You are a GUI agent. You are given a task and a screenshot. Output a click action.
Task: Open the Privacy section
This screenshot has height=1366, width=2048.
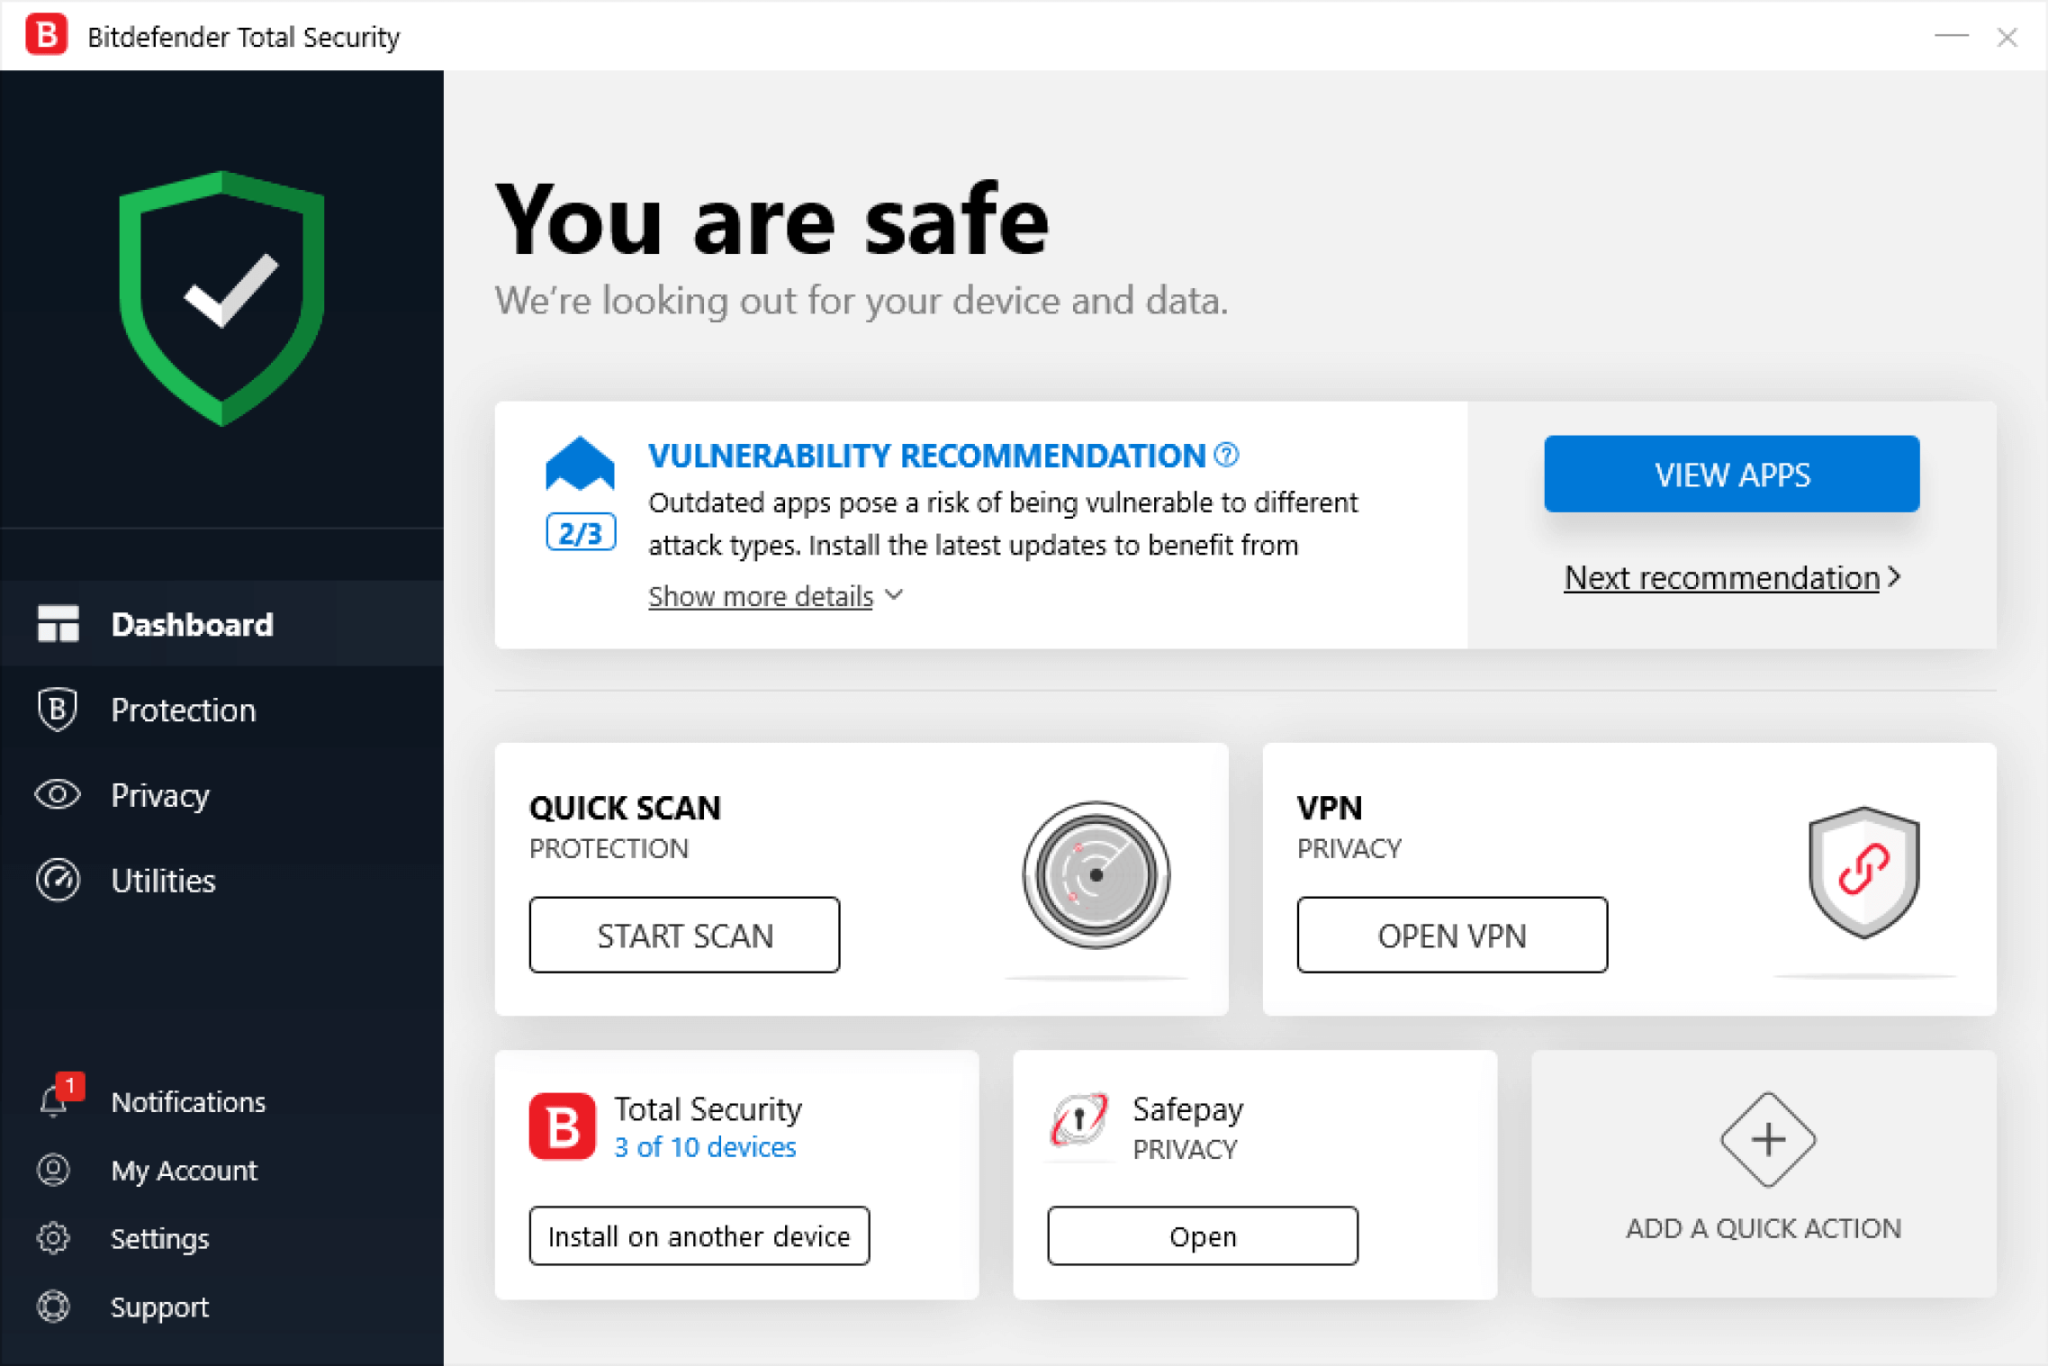coord(160,796)
